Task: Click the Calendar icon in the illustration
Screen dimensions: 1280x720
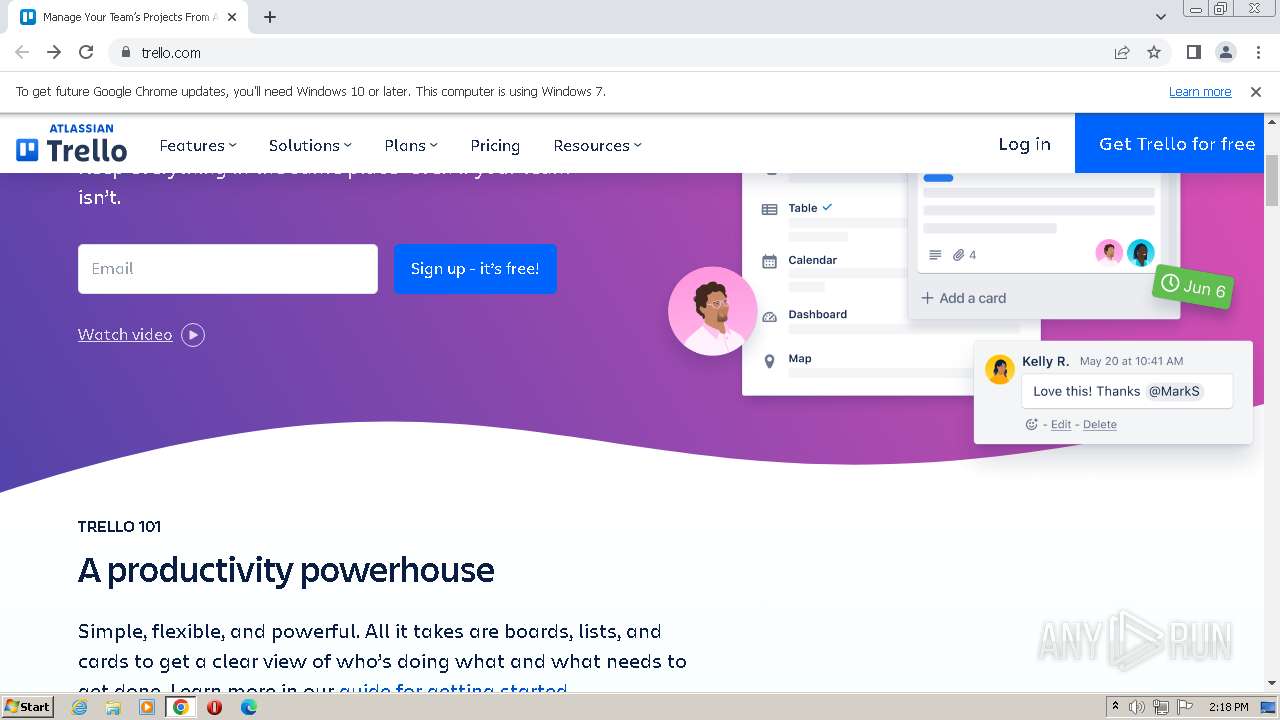Action: coord(769,261)
